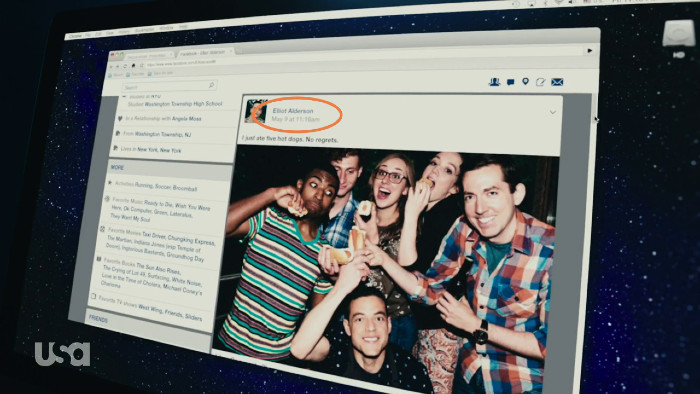Click 'Running, Soccer, Broomball' activities text

[166, 187]
